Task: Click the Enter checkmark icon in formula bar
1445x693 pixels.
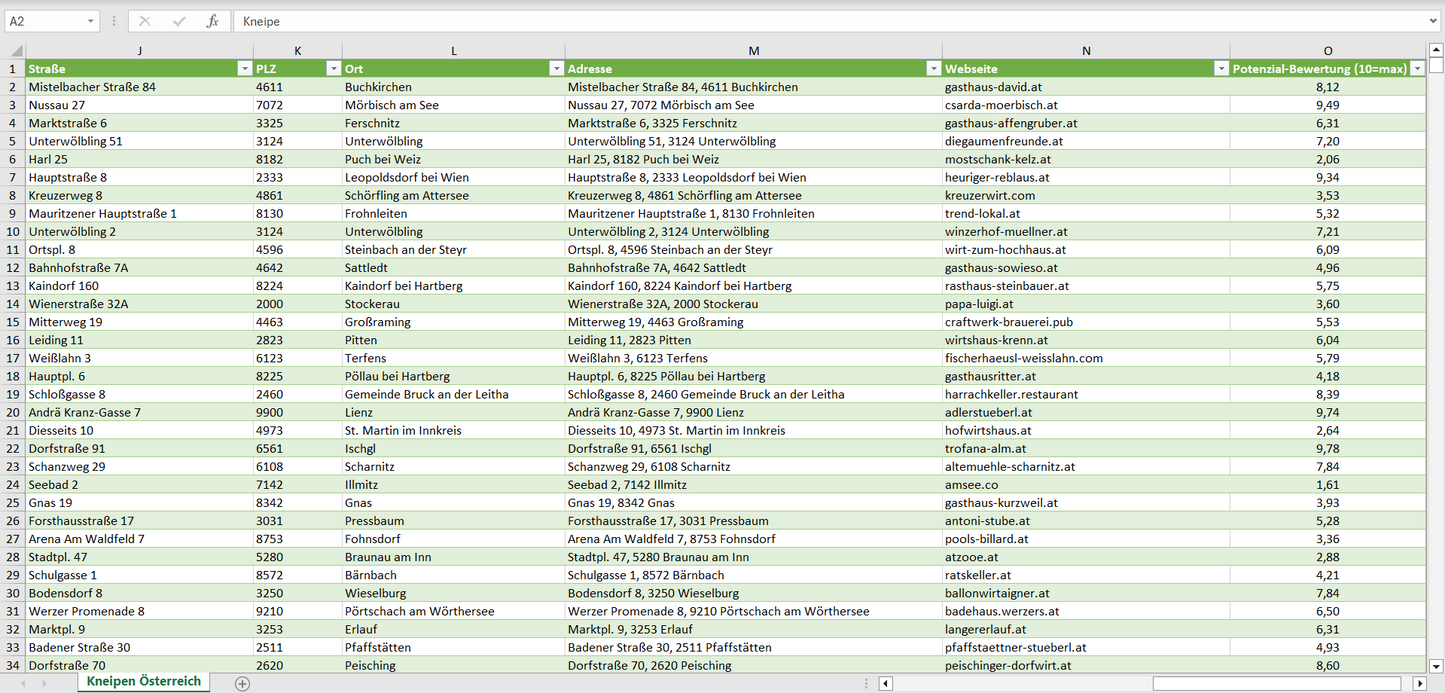Action: coord(179,21)
